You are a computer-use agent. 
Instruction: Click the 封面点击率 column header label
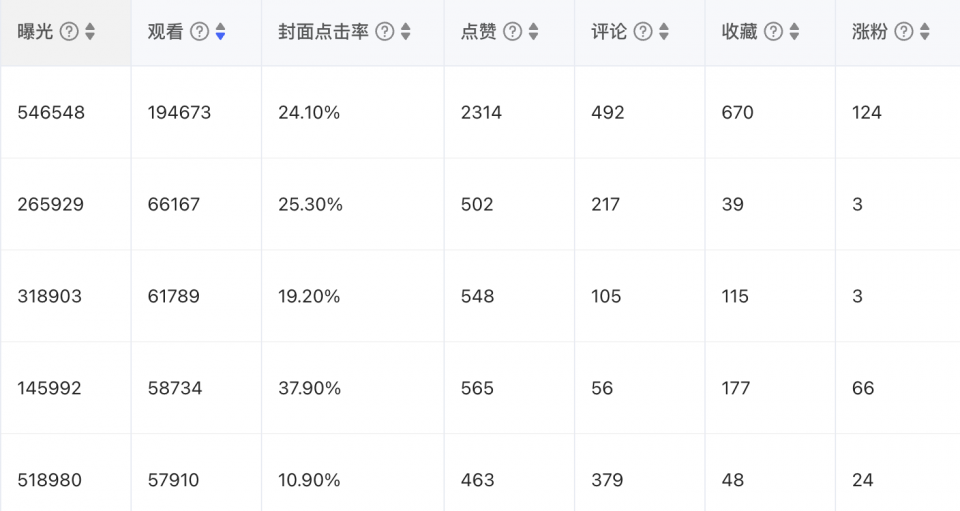coord(323,32)
